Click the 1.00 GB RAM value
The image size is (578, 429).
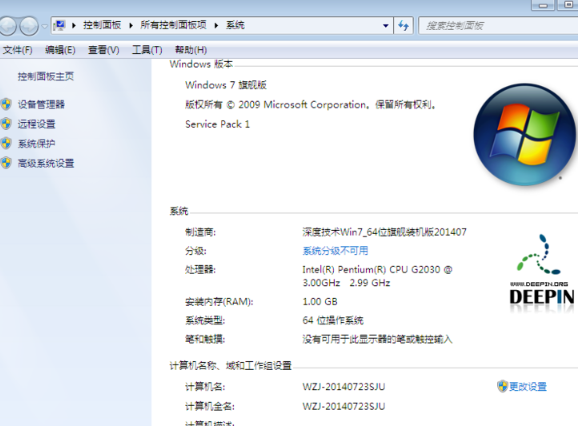(320, 301)
